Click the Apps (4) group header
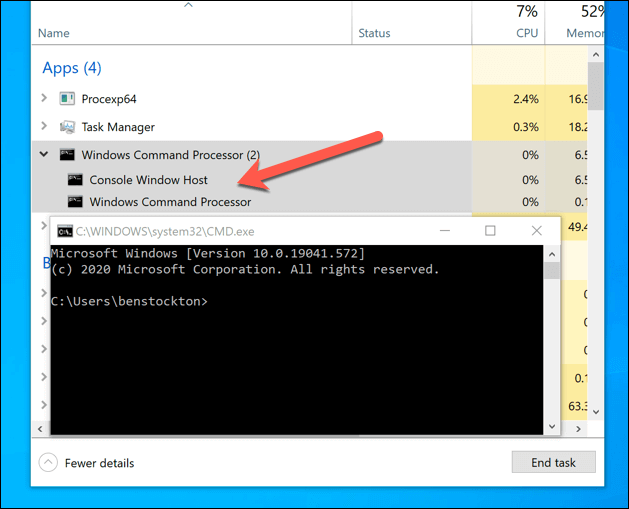The width and height of the screenshot is (629, 509). click(71, 68)
